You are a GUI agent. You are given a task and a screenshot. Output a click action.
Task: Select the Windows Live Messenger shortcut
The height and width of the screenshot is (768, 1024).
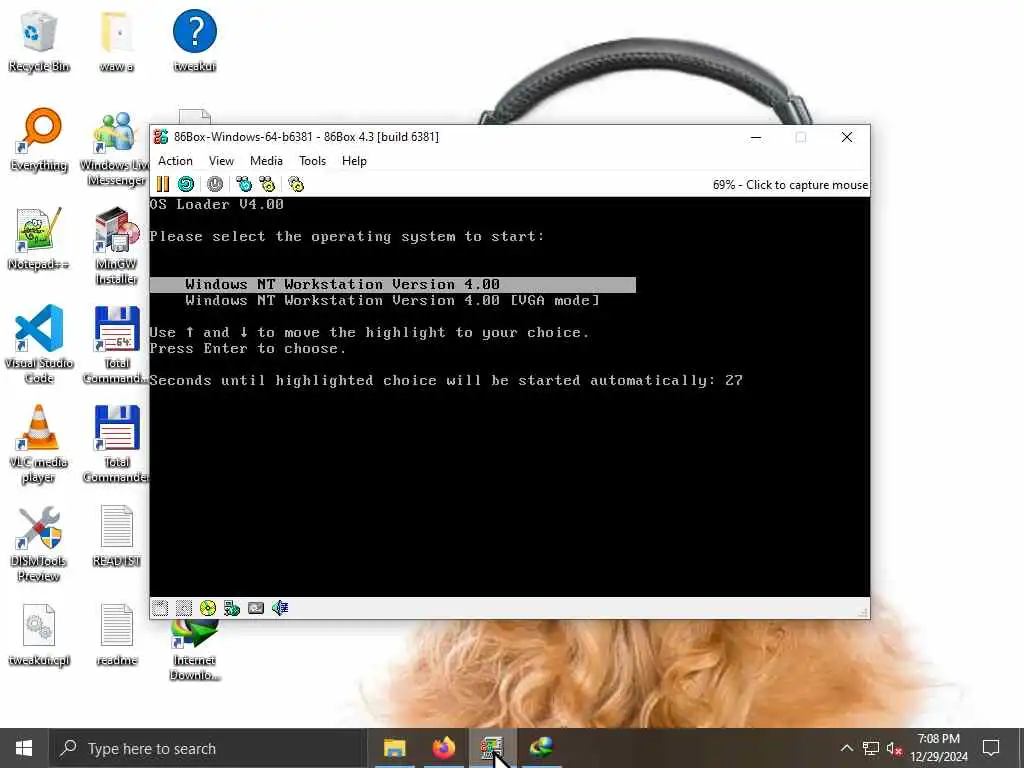tap(116, 148)
